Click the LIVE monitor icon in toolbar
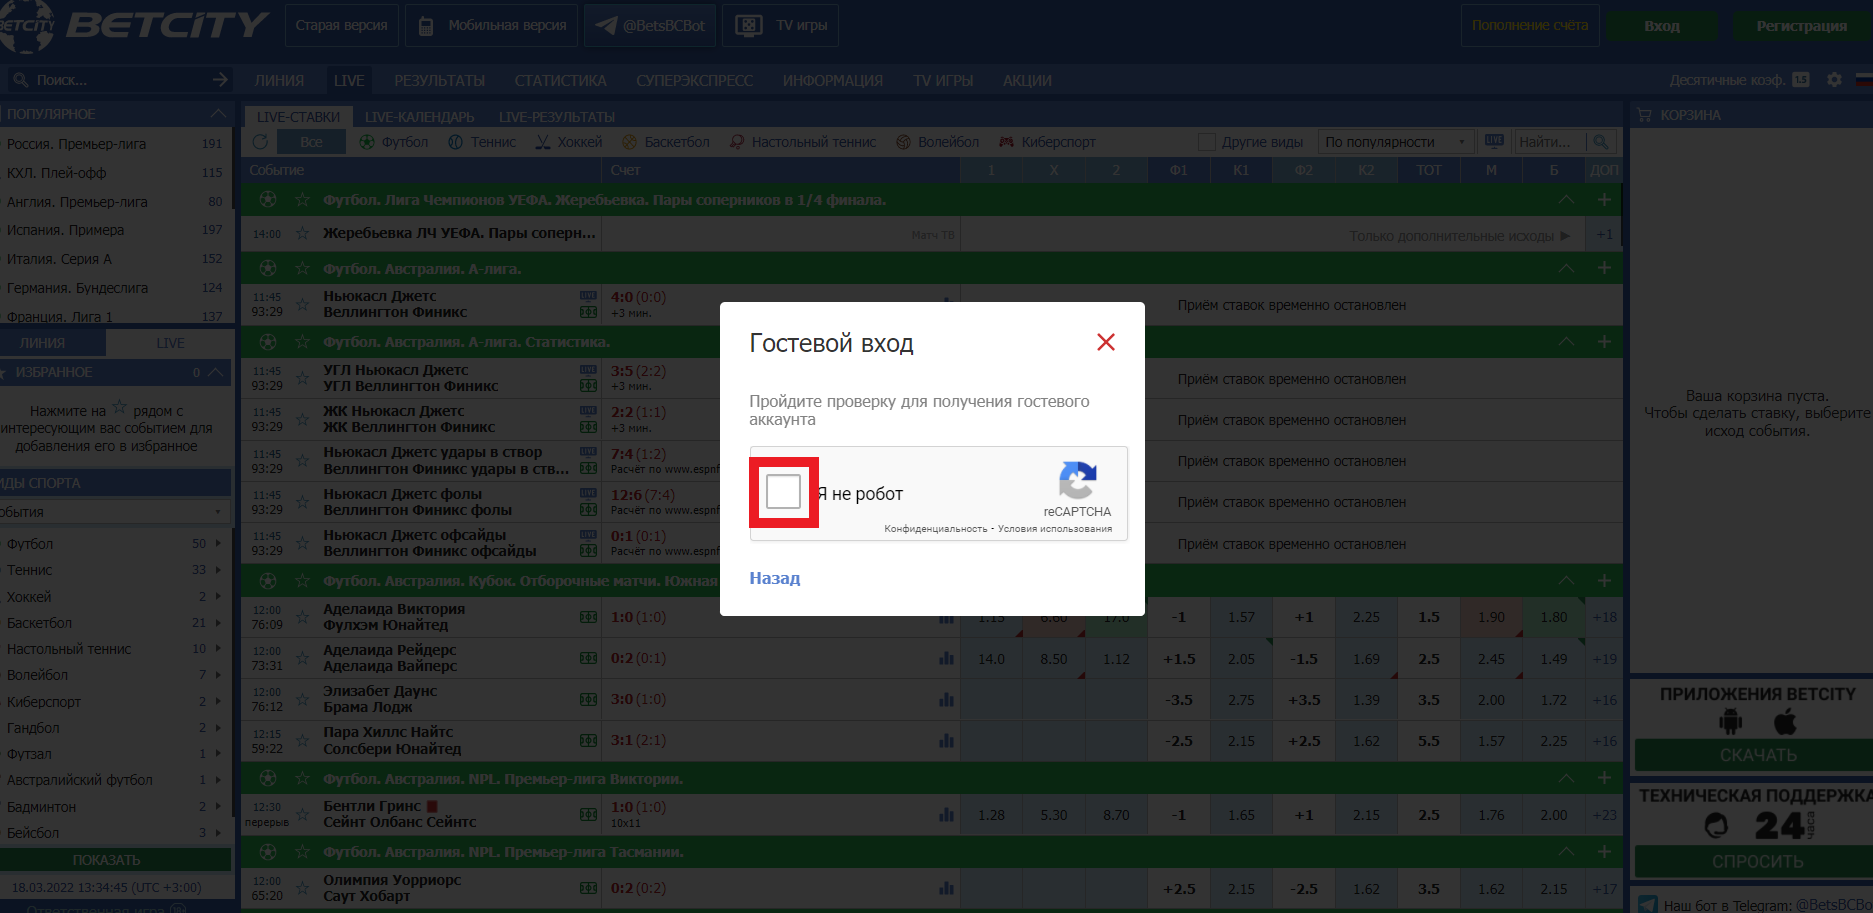The height and width of the screenshot is (913, 1873). (1494, 141)
